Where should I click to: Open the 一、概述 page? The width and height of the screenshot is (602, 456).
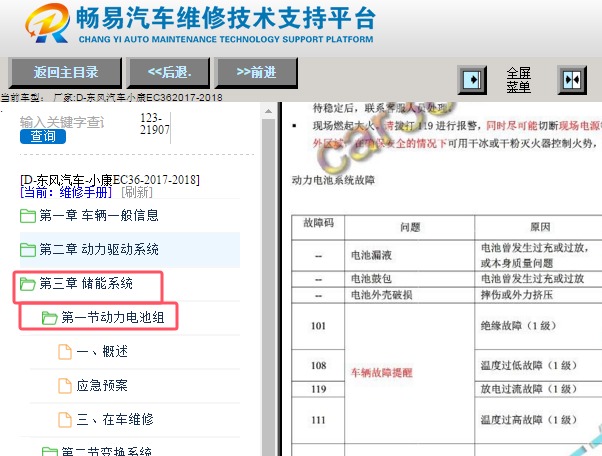102,351
